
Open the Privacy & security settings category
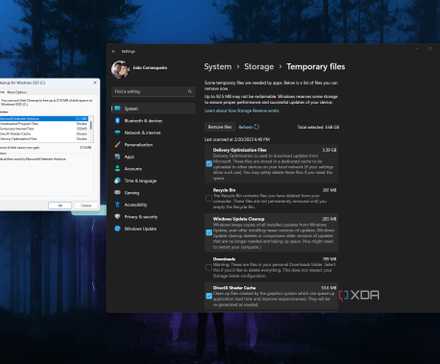[153, 217]
